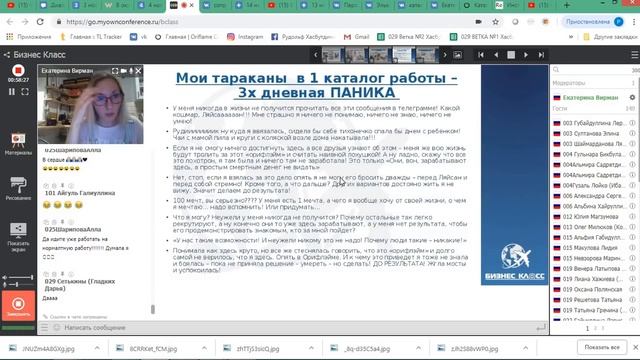Open the Instagram bookmark
Image resolution: width=640 pixels, height=360 pixels.
click(245, 37)
